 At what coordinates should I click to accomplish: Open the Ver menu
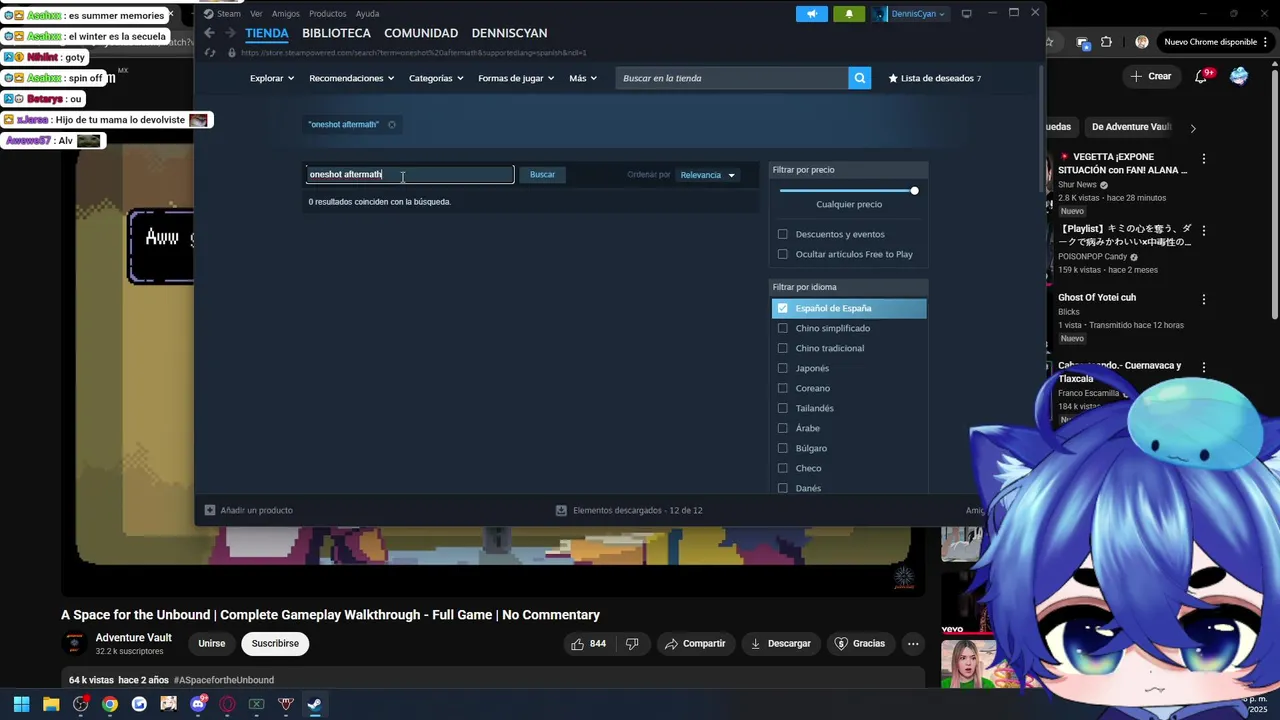point(256,14)
